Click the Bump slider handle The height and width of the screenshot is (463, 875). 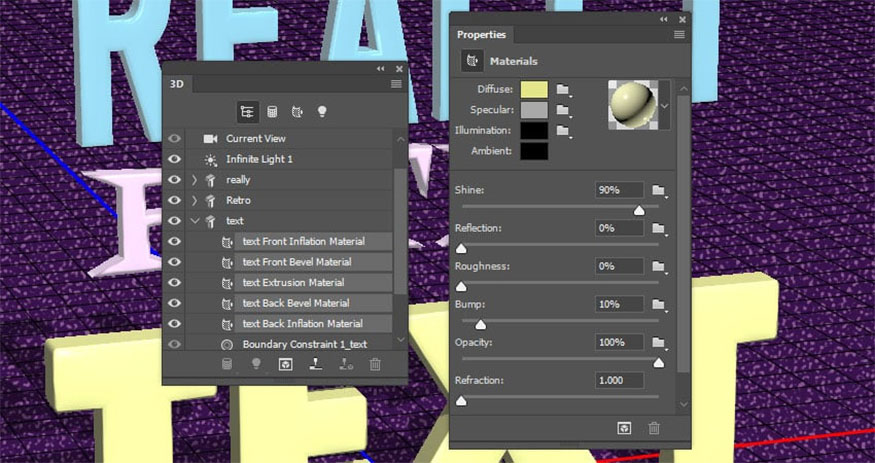point(480,325)
